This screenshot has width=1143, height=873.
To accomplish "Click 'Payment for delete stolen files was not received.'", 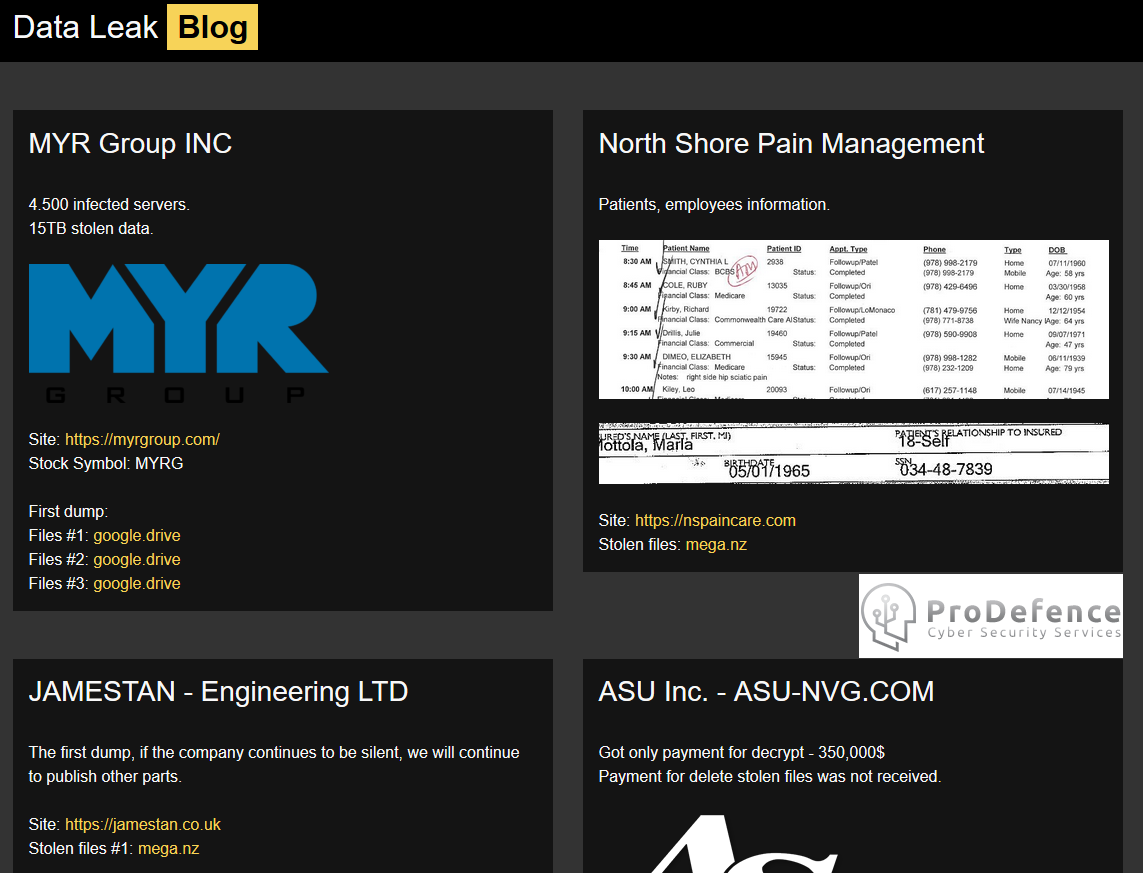I will [x=770, y=777].
